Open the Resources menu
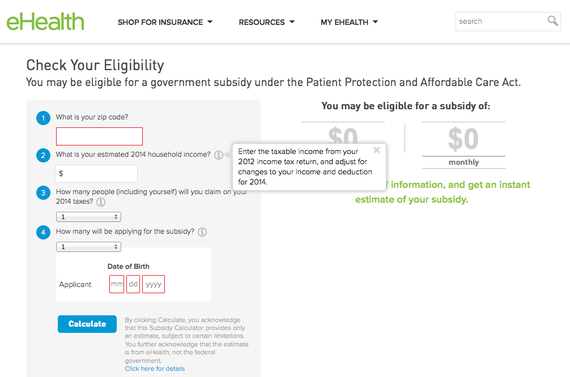The width and height of the screenshot is (570, 377). (x=266, y=22)
